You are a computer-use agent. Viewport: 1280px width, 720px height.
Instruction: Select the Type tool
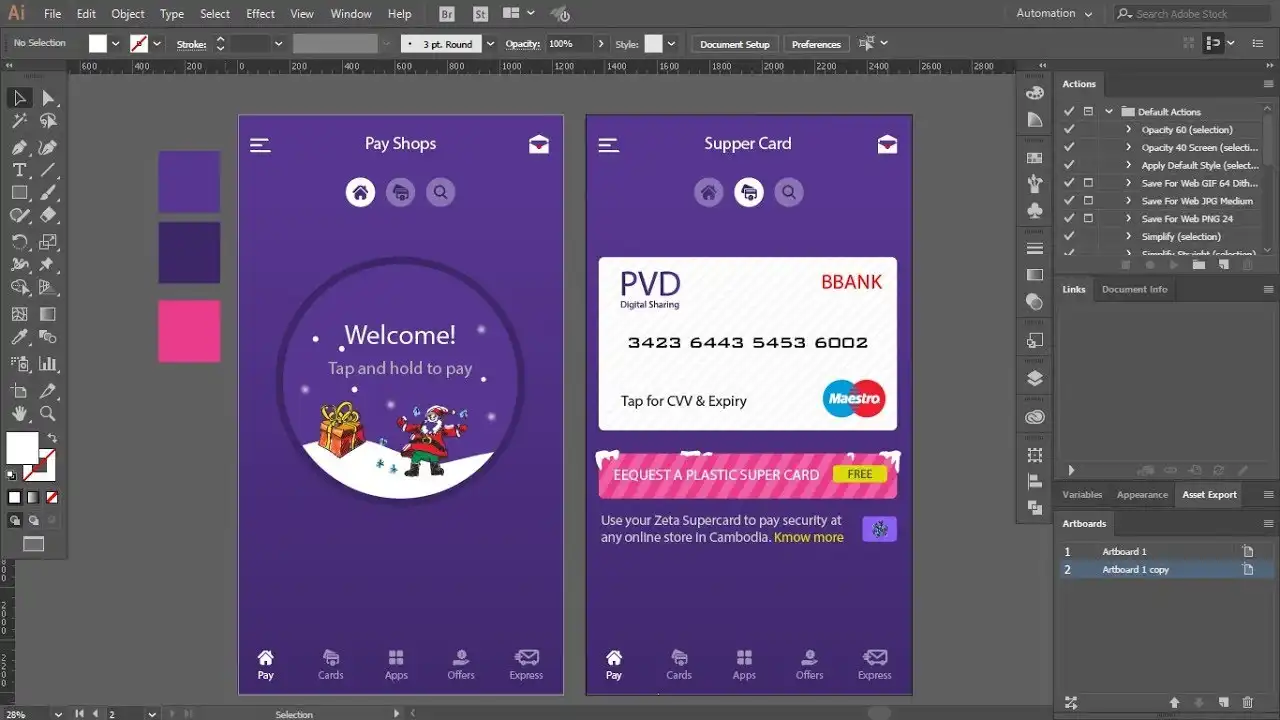pos(19,171)
